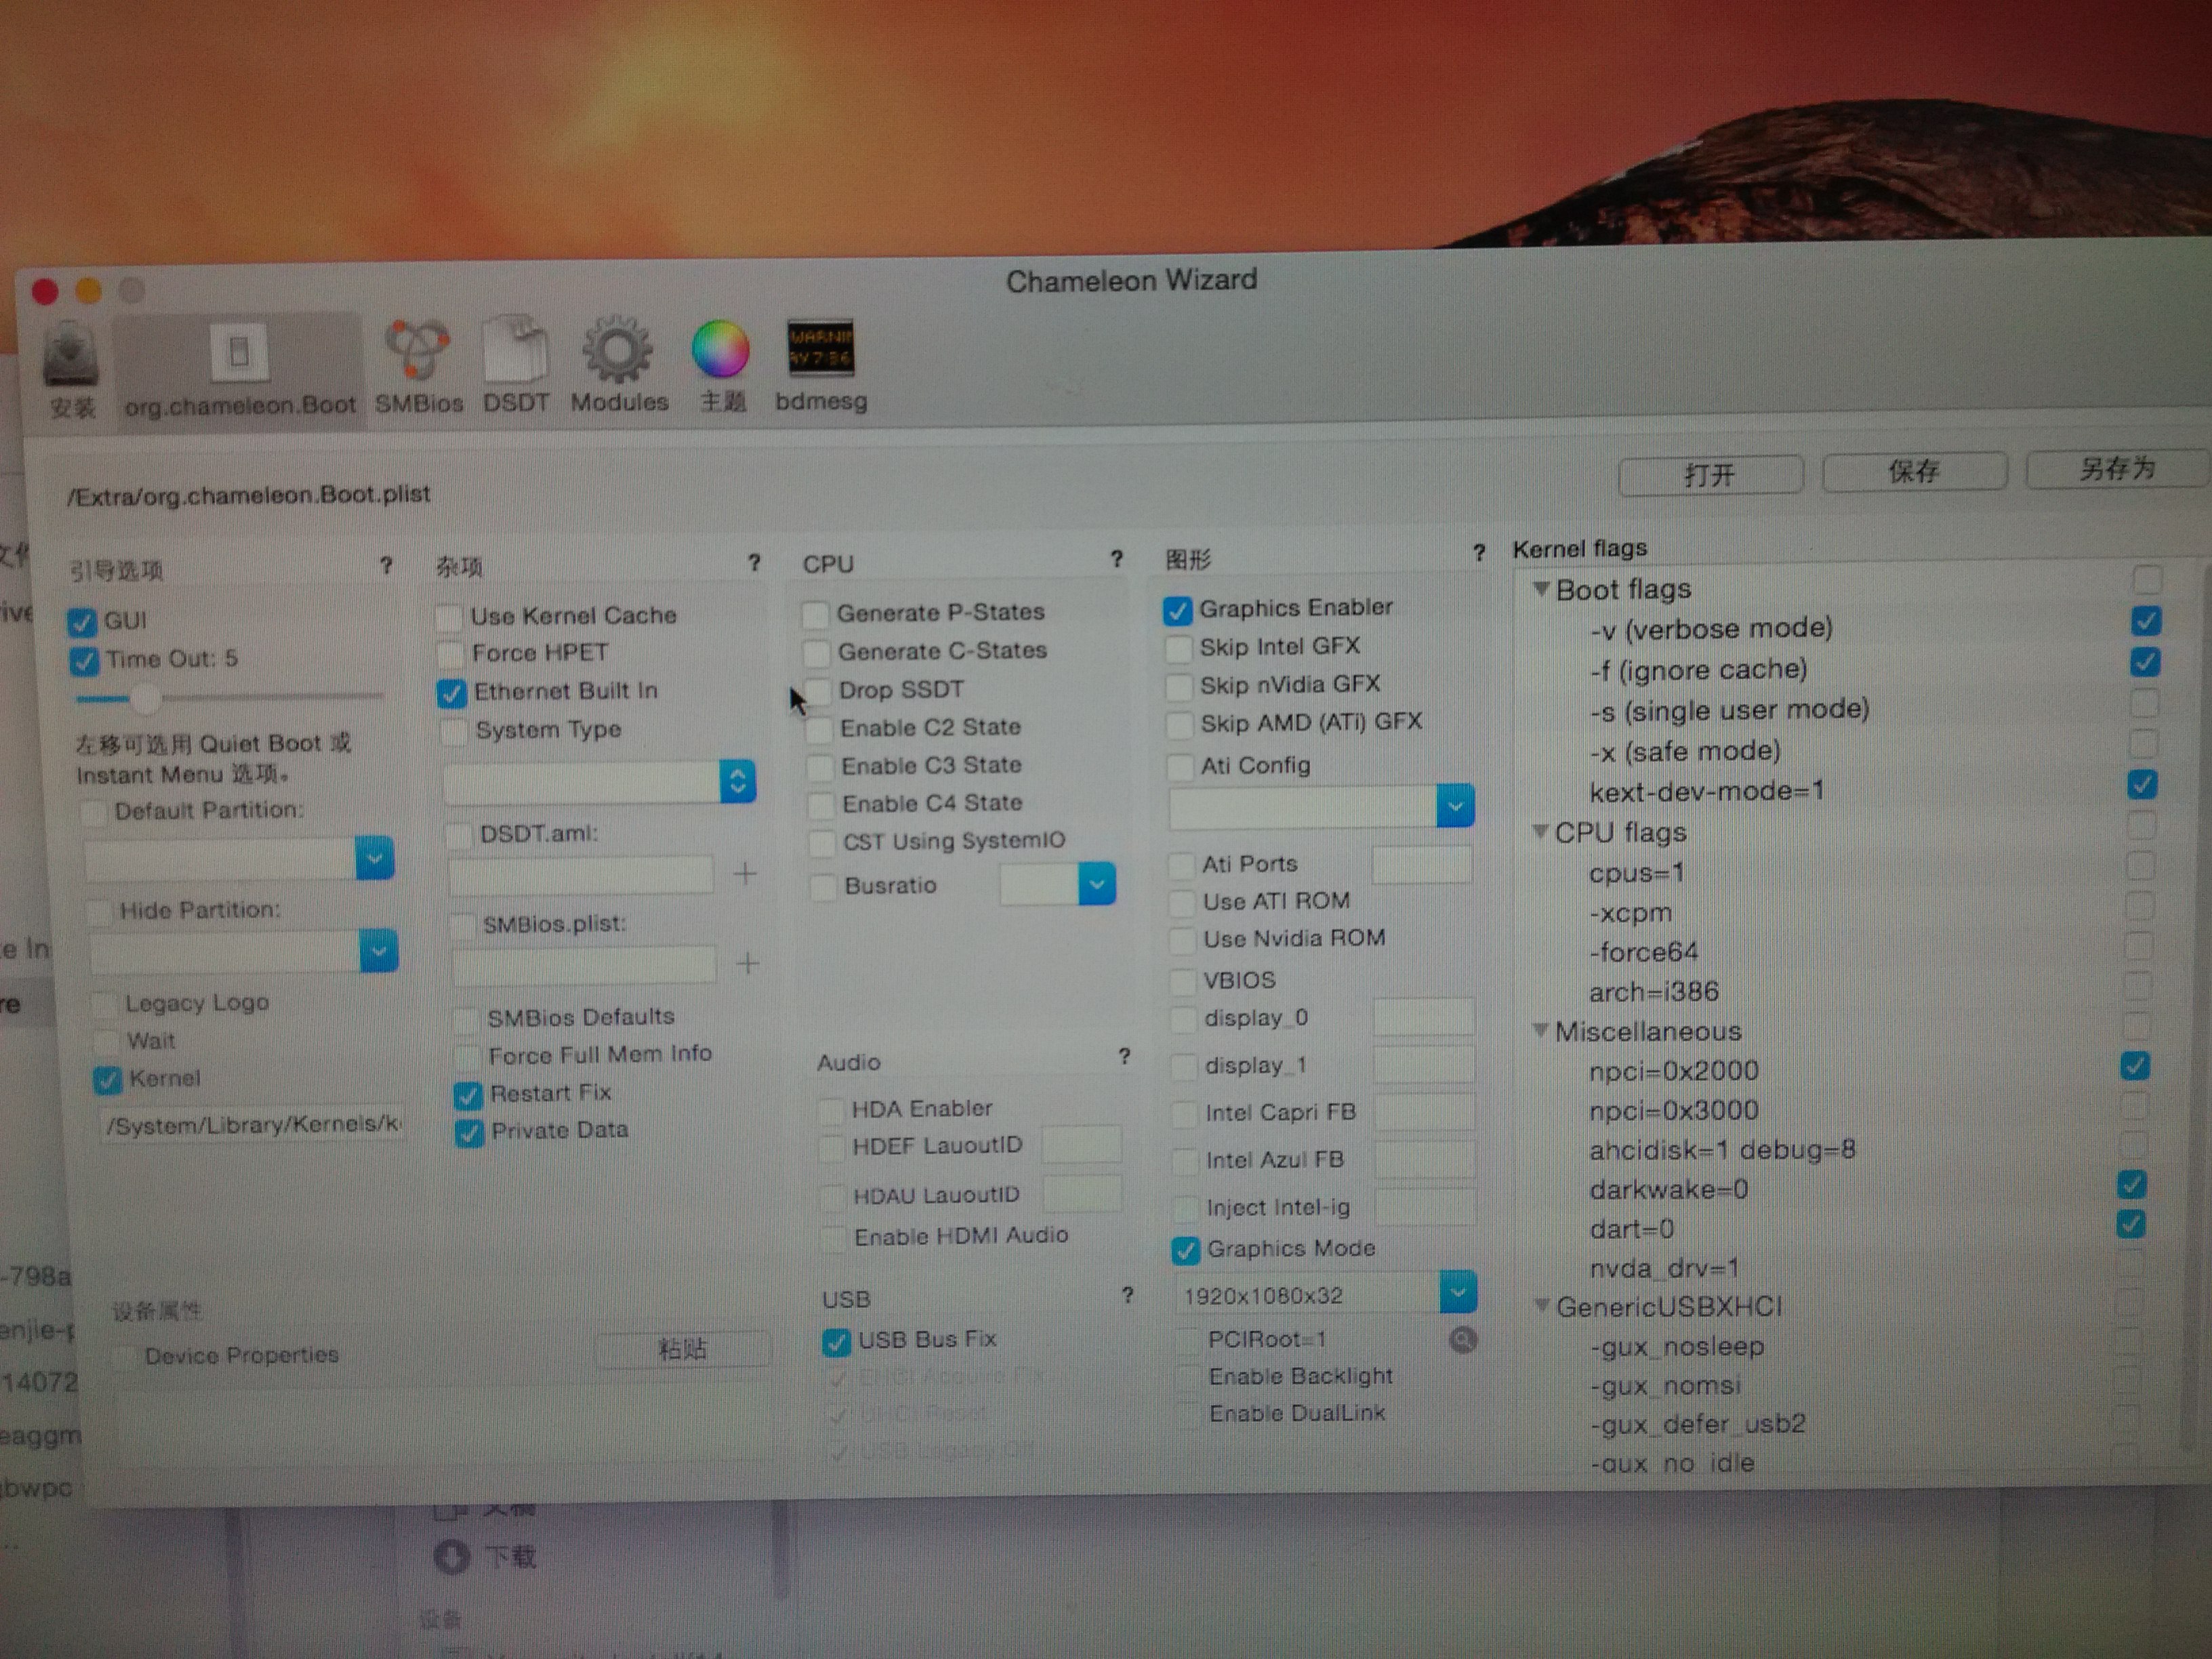Image resolution: width=2212 pixels, height=1659 pixels.
Task: Collapse the CPU flags group
Action: tap(1540, 831)
